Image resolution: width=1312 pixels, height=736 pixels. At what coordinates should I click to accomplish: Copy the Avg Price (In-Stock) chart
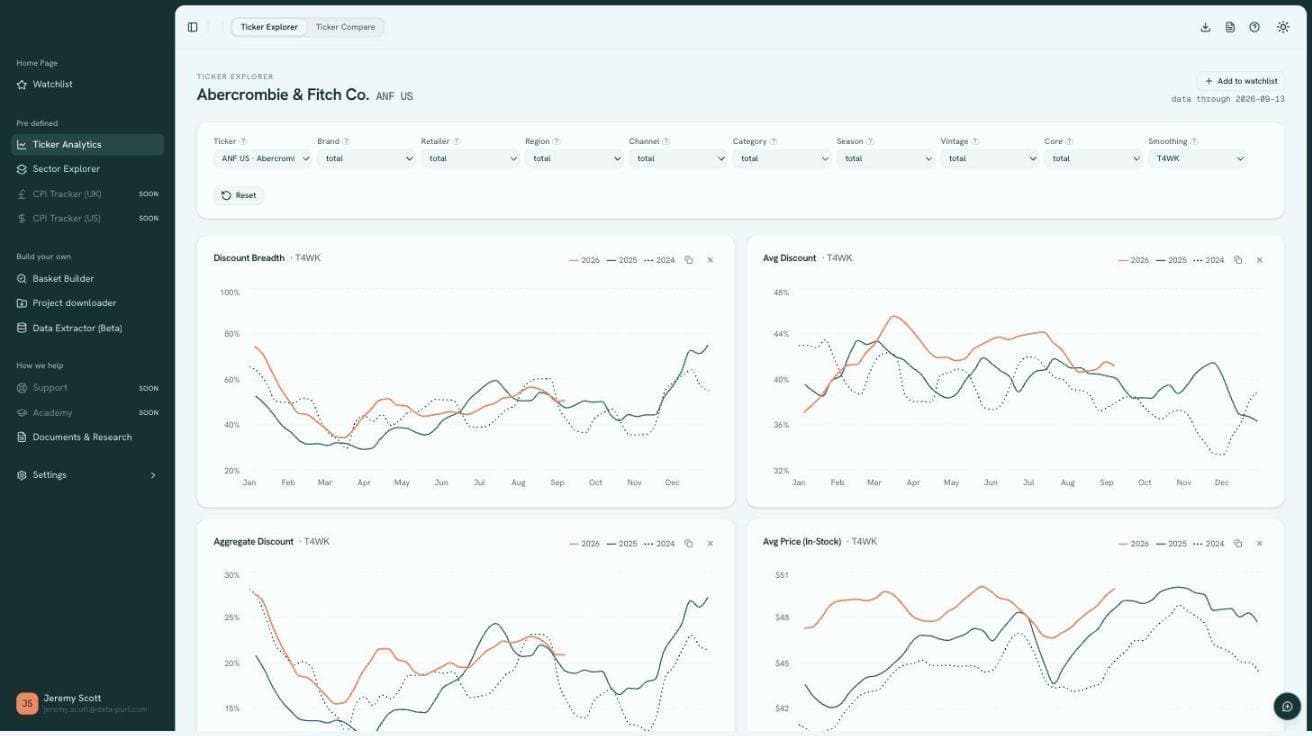1238,544
